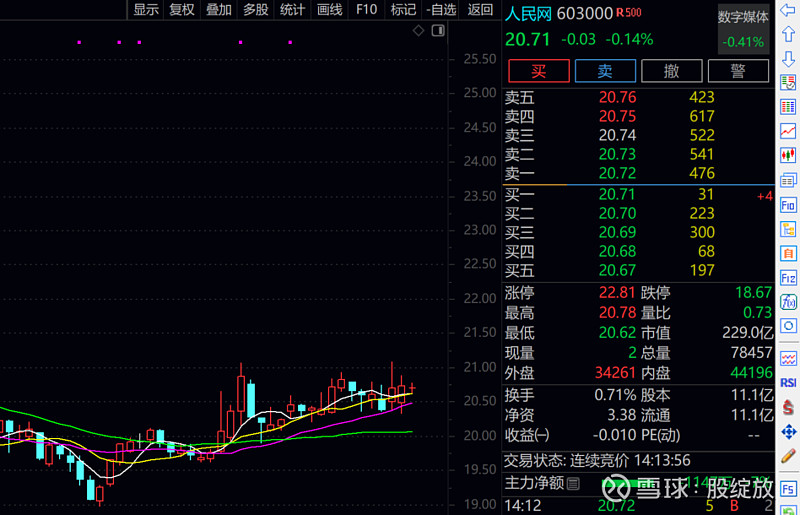
Task: Select the RSI indicator icon
Action: tap(788, 383)
